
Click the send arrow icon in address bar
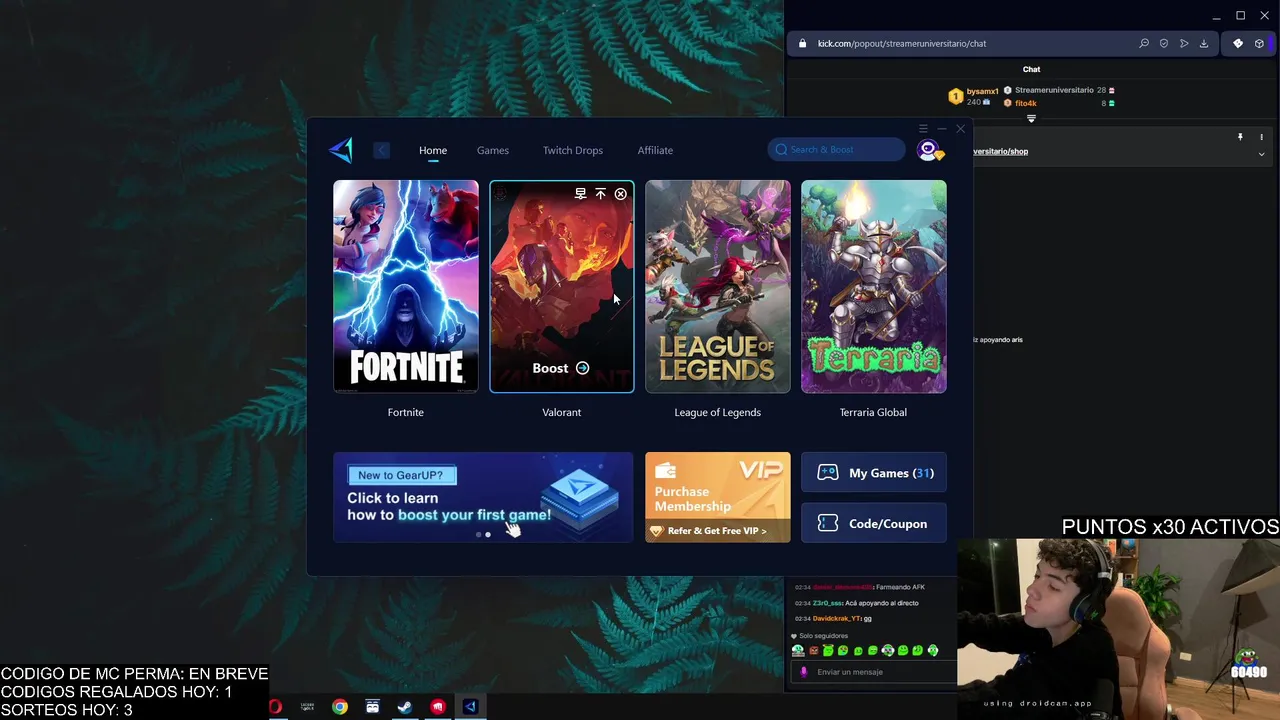[1184, 44]
